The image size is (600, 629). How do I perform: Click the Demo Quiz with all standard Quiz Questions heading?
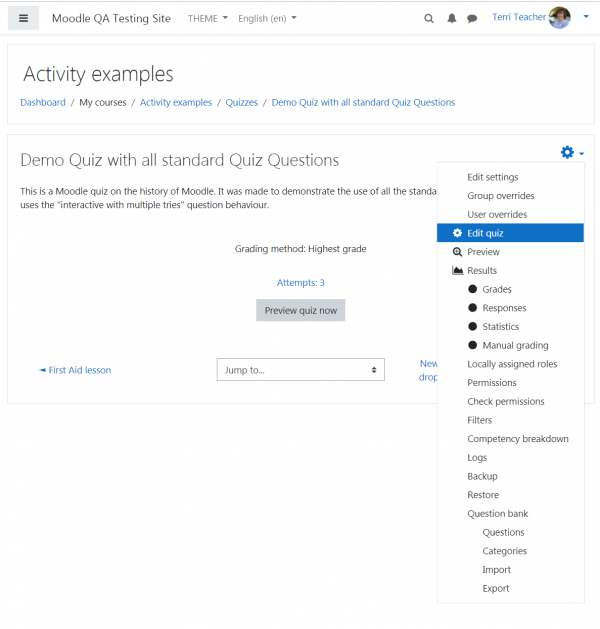[180, 160]
